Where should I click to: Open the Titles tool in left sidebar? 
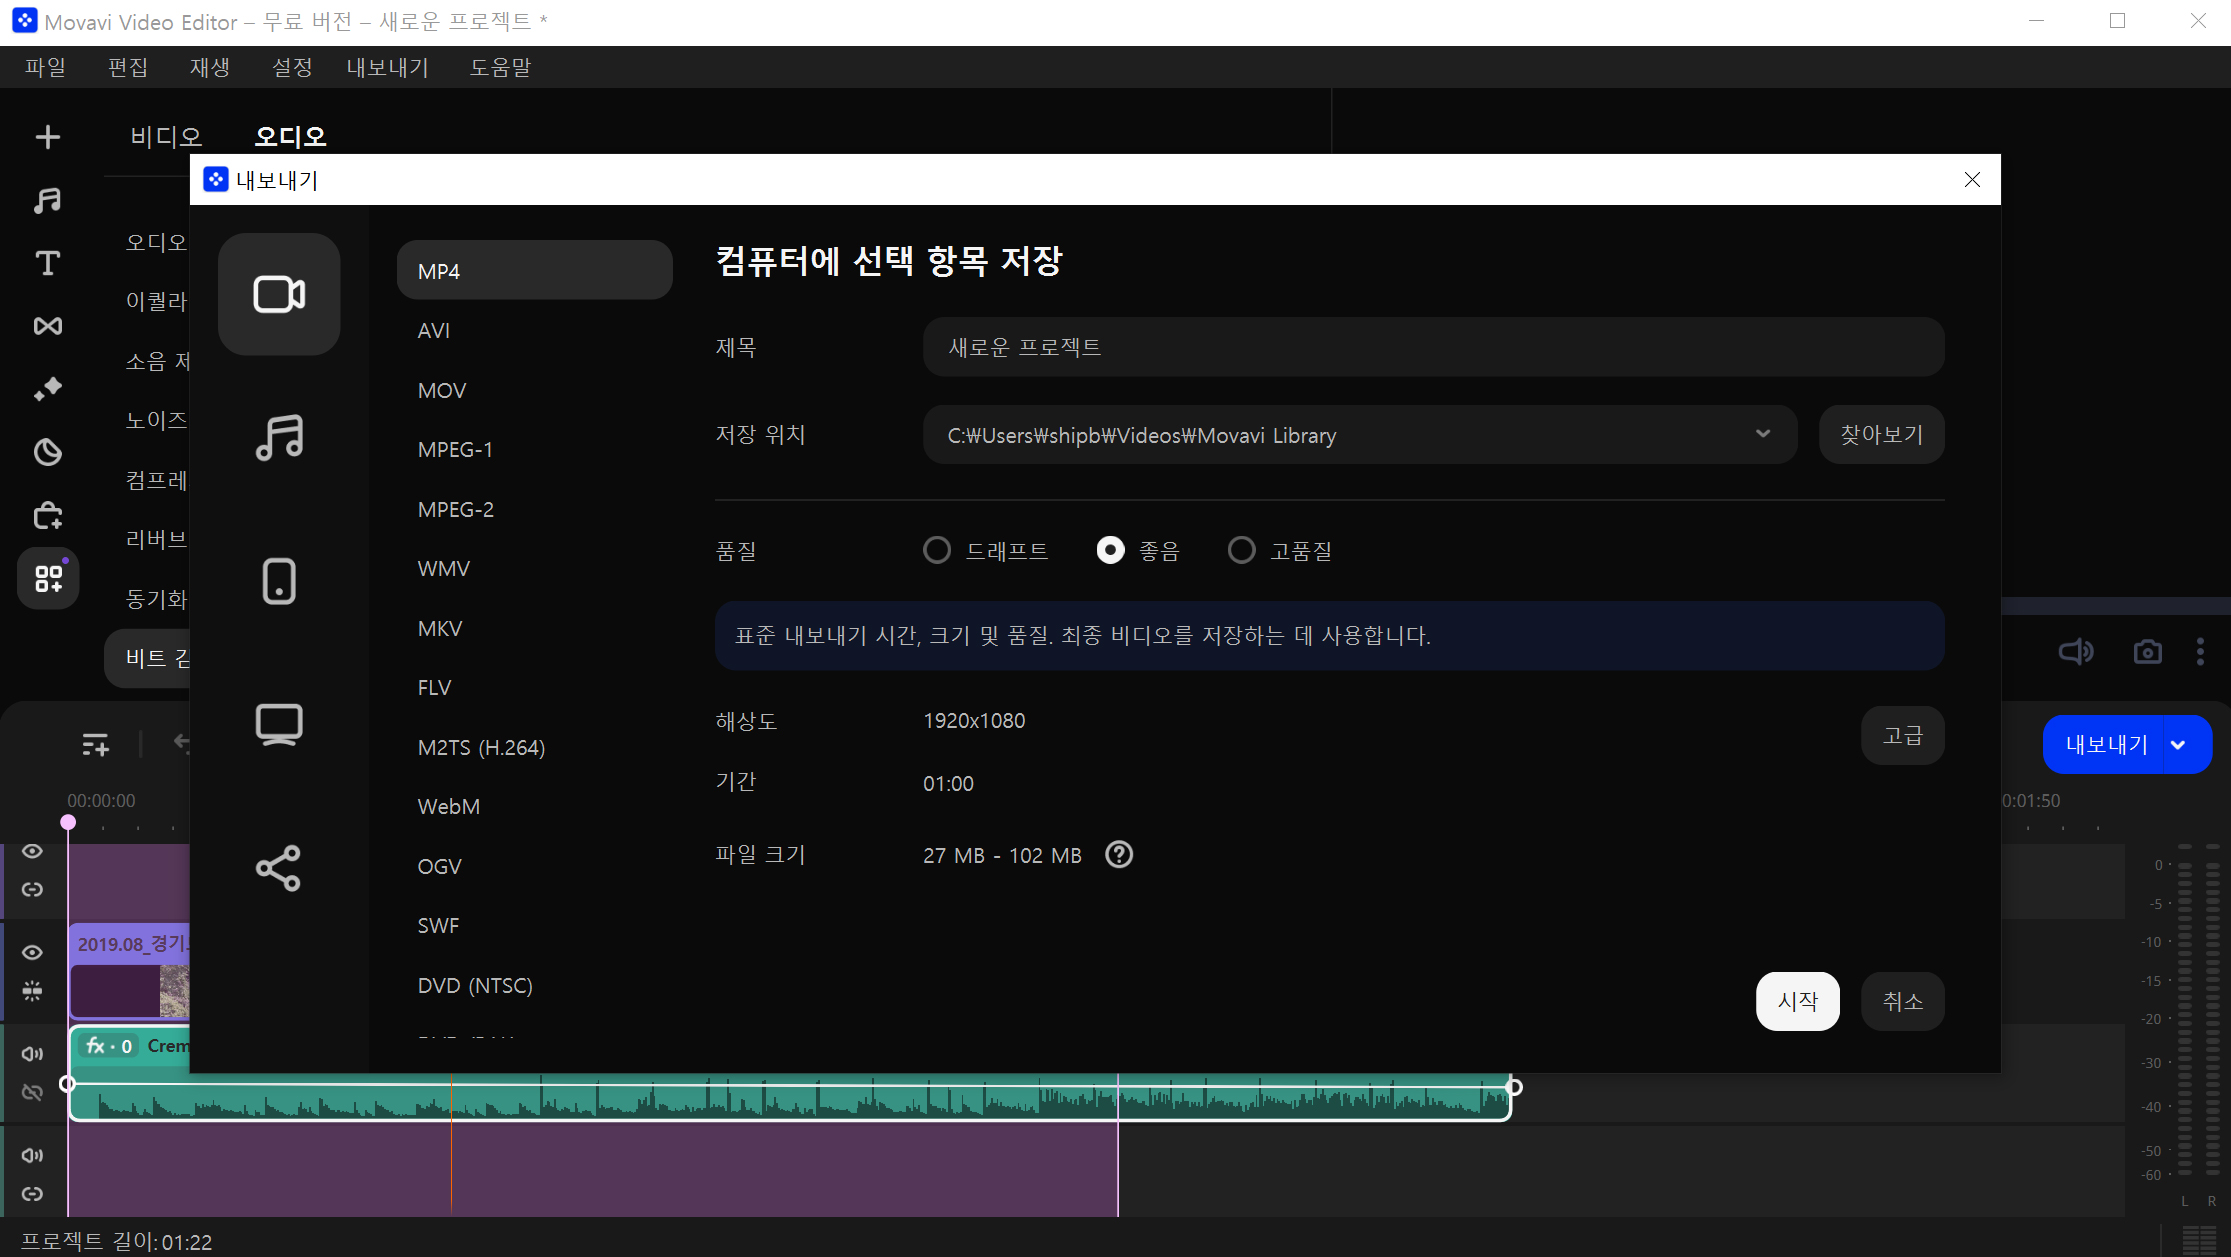pyautogui.click(x=47, y=263)
